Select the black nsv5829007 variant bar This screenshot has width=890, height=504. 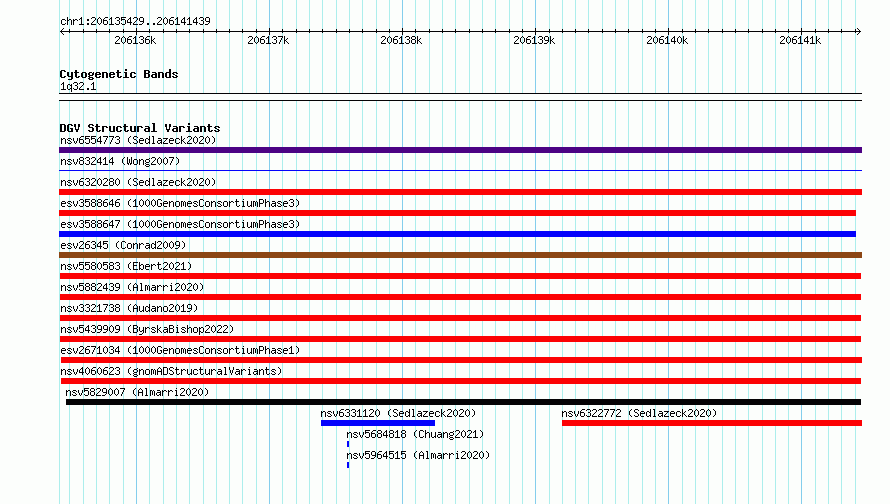[463, 402]
